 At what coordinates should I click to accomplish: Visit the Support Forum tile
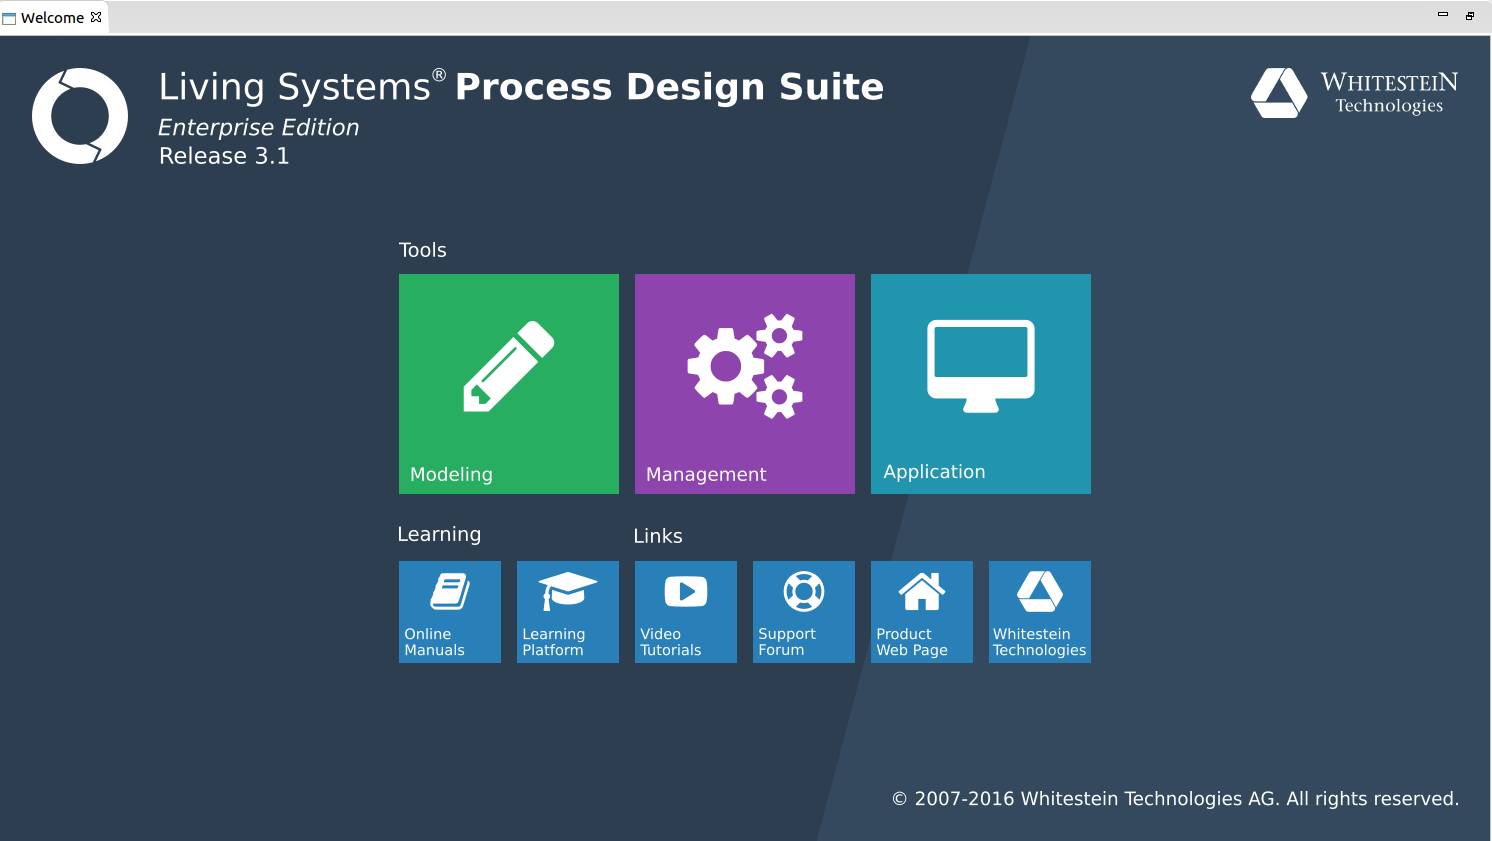(804, 612)
